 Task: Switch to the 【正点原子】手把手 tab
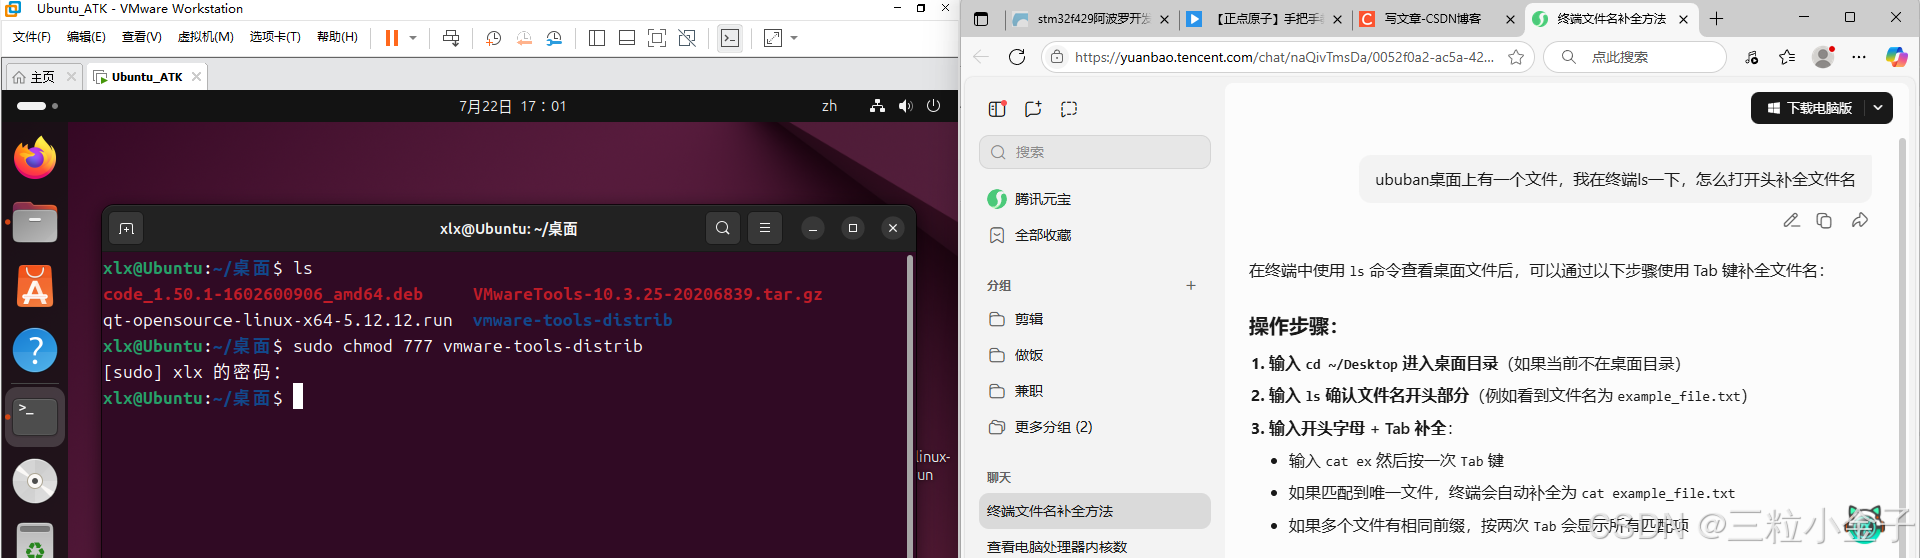pos(1265,19)
